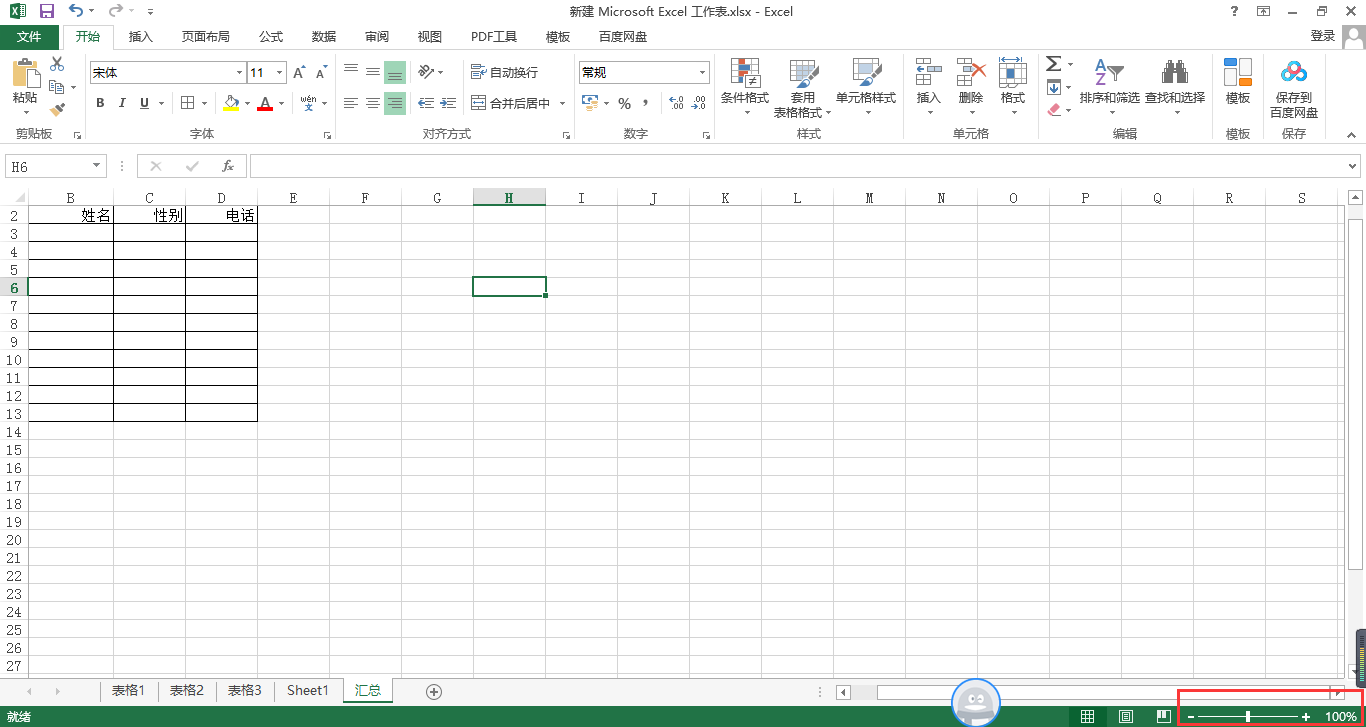Viewport: 1366px width, 727px height.
Task: Click the 单元格样式 cell styles button
Action: [x=866, y=88]
